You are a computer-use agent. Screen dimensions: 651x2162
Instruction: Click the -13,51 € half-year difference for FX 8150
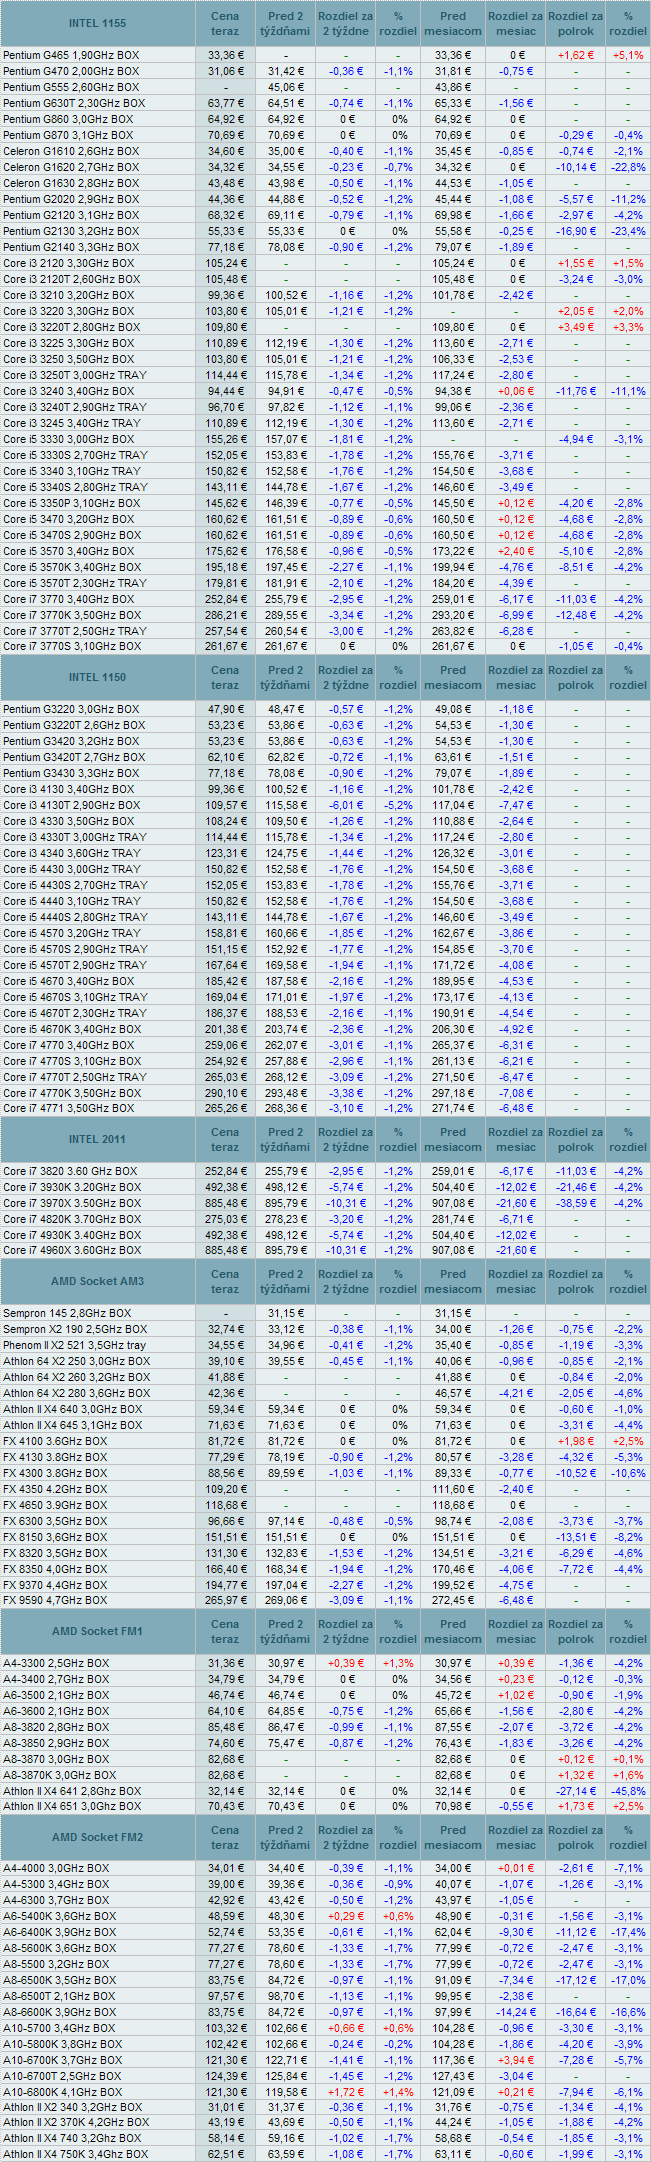(x=576, y=1537)
